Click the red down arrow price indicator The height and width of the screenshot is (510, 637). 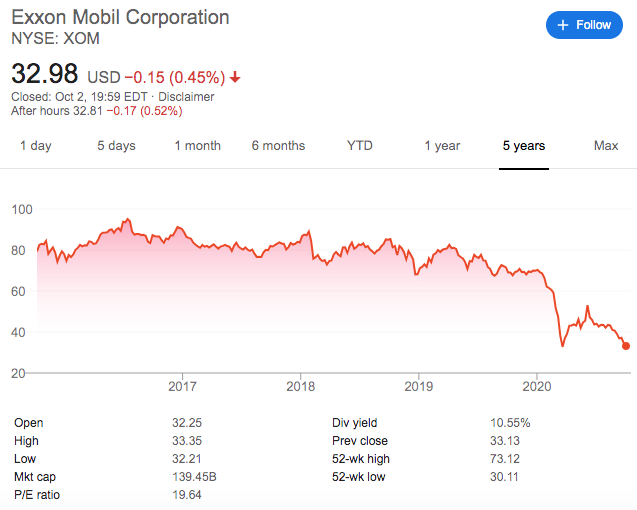click(x=235, y=77)
